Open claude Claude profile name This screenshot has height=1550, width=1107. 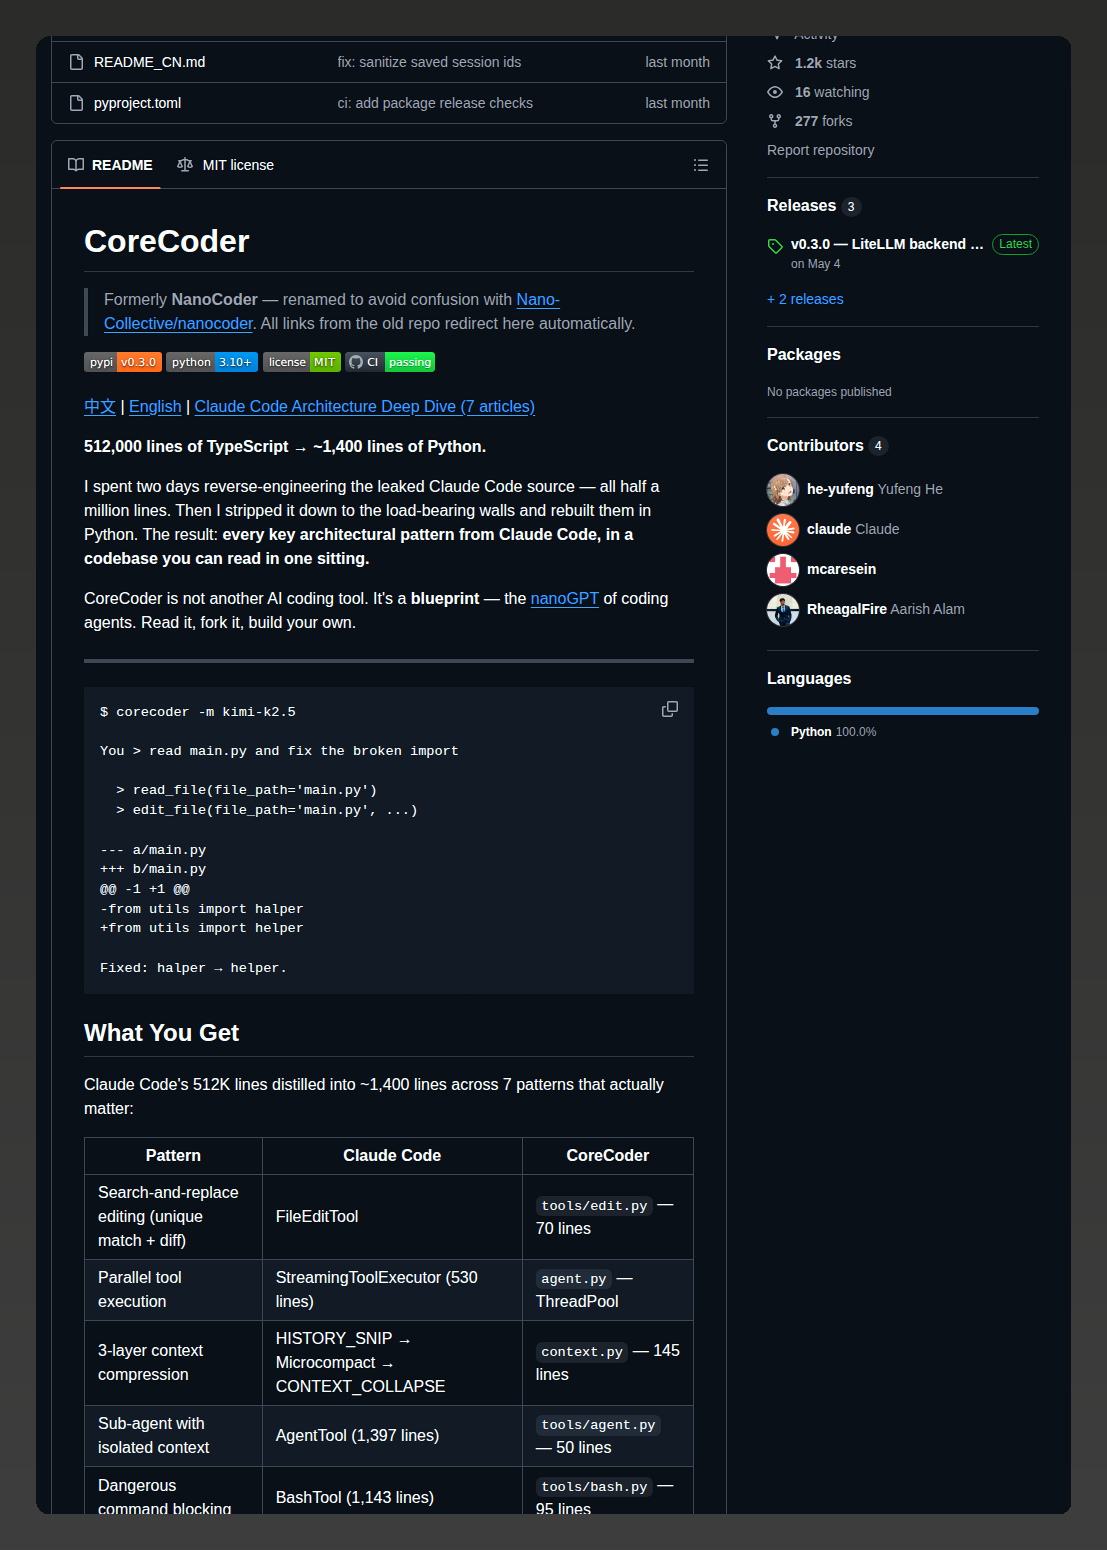tap(853, 529)
